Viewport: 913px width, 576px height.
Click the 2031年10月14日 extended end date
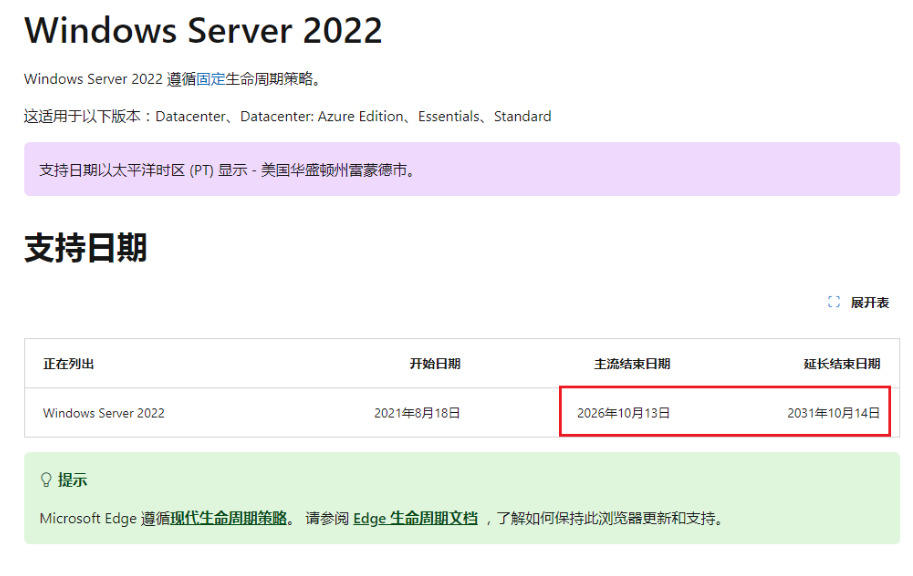[x=833, y=413]
